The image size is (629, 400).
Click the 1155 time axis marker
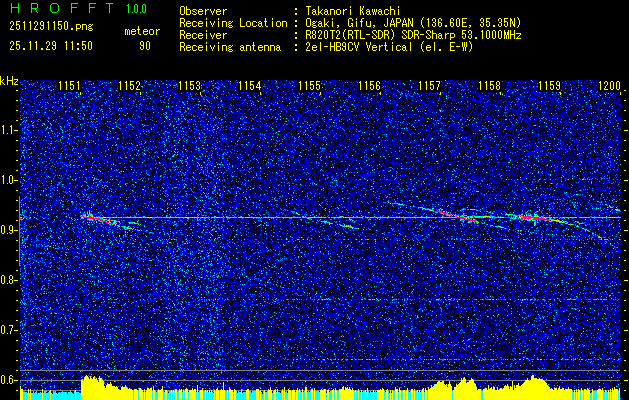point(309,86)
